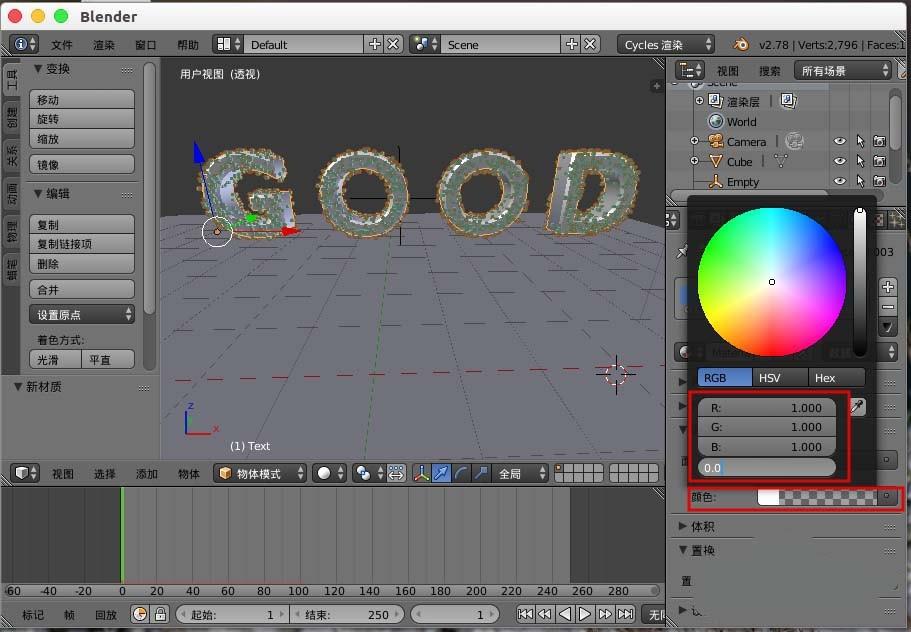
Task: Disable Cube selectability arrow in outliner
Action: pos(861,161)
